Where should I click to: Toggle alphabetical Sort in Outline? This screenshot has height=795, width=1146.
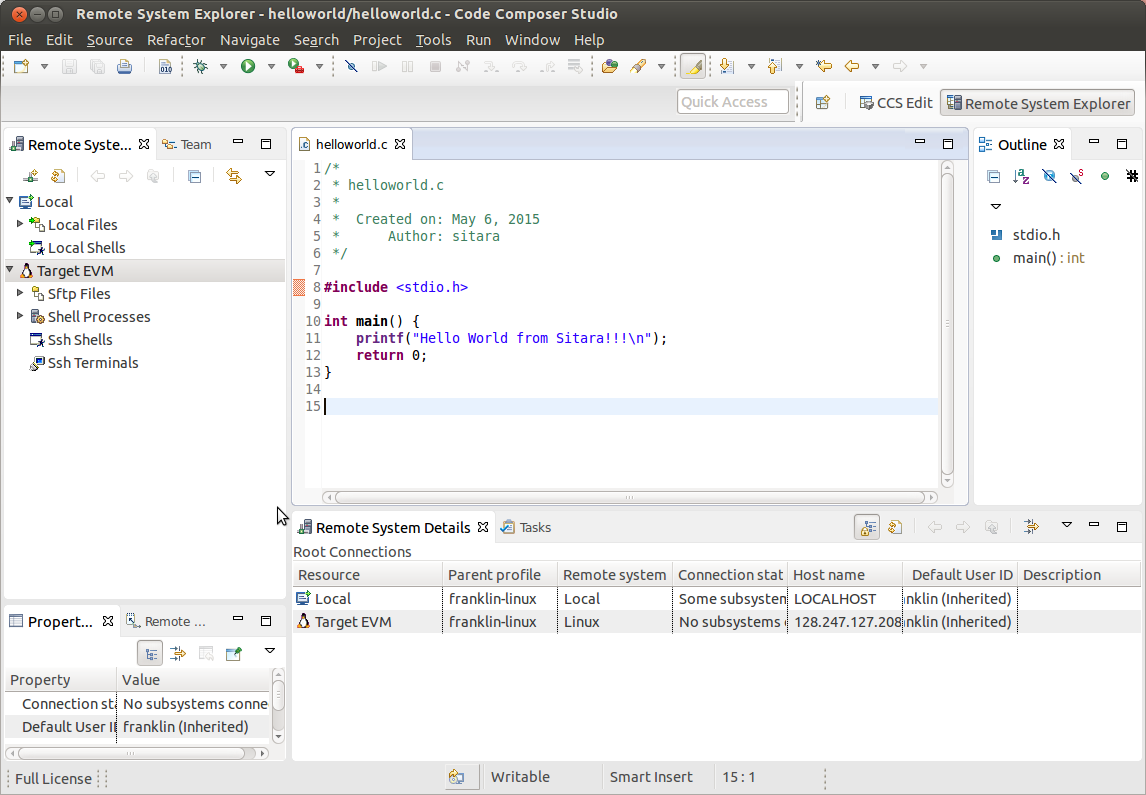coord(1021,176)
